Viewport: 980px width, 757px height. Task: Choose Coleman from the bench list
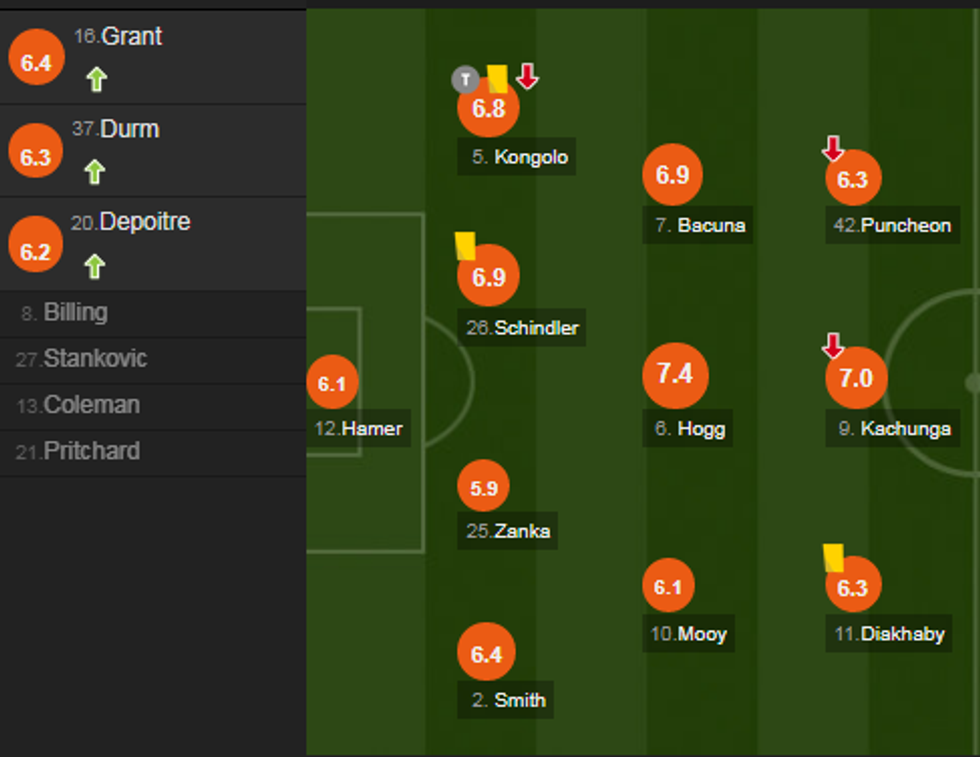(x=91, y=405)
